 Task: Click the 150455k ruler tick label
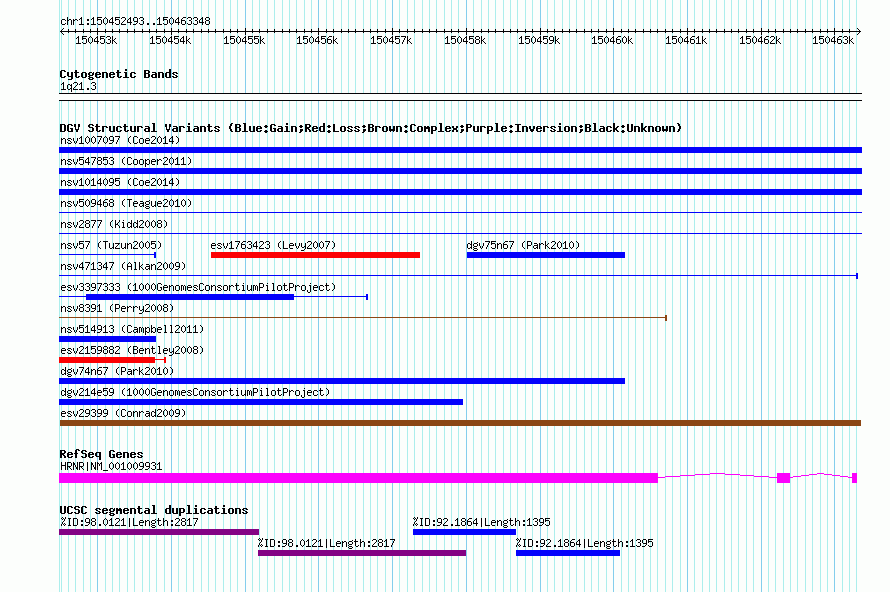click(244, 40)
